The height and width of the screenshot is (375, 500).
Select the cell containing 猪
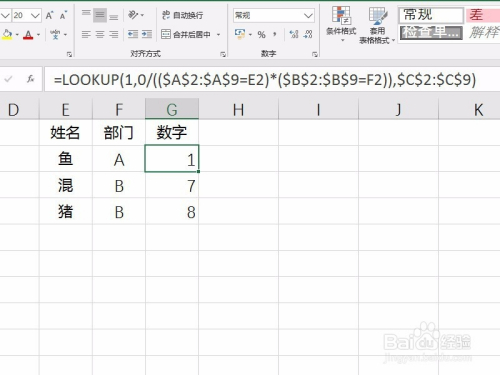(66, 211)
